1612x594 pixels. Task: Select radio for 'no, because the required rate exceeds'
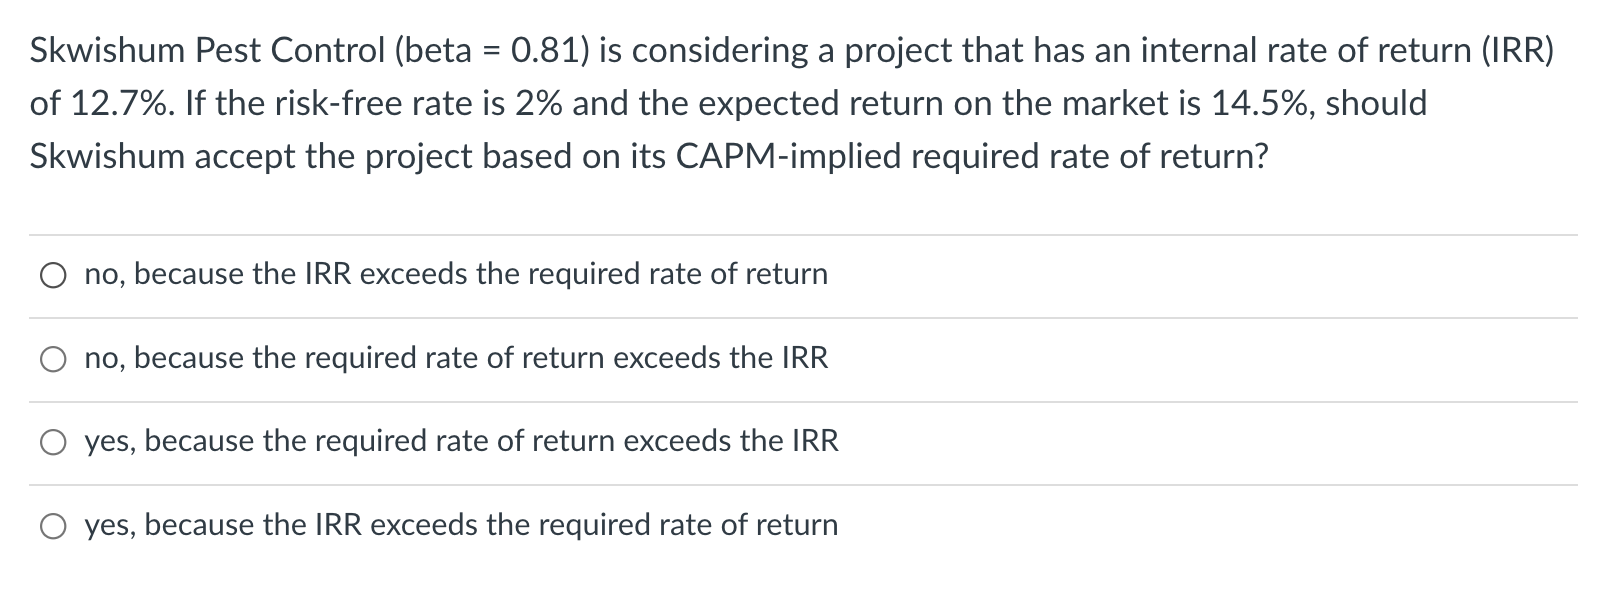52,359
